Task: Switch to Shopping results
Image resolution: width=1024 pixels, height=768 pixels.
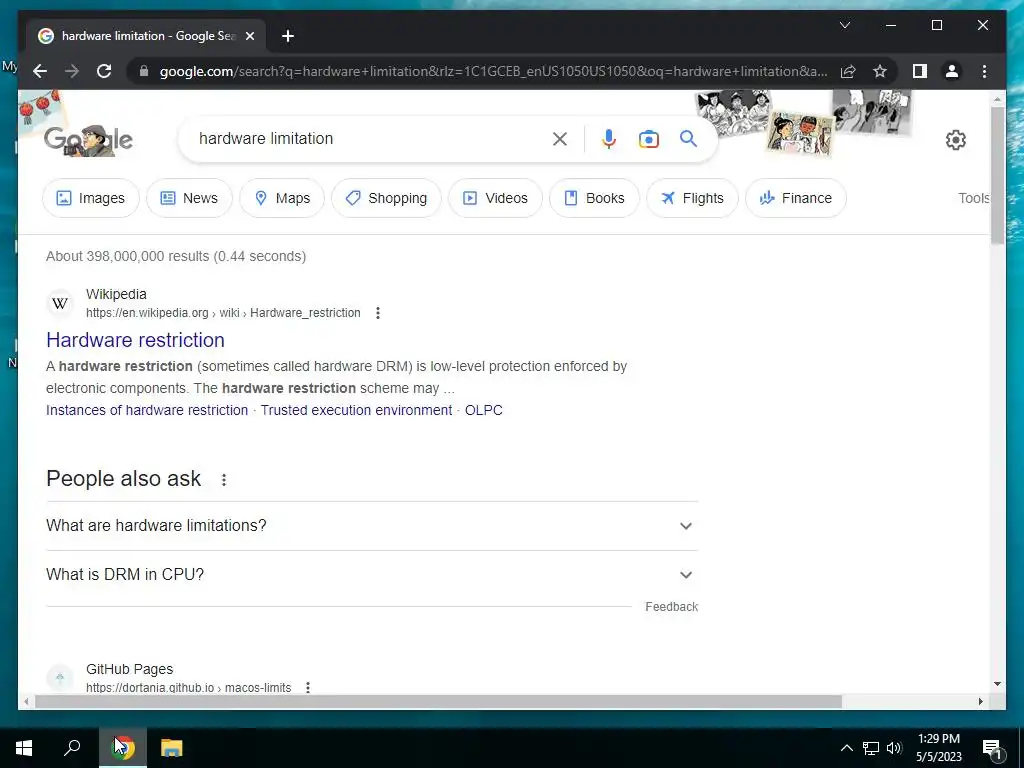Action: [x=386, y=198]
